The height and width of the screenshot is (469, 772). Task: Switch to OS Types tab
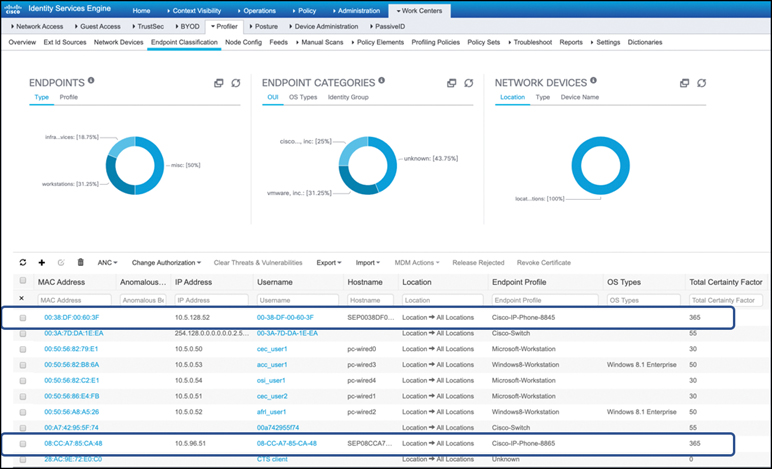tap(303, 97)
